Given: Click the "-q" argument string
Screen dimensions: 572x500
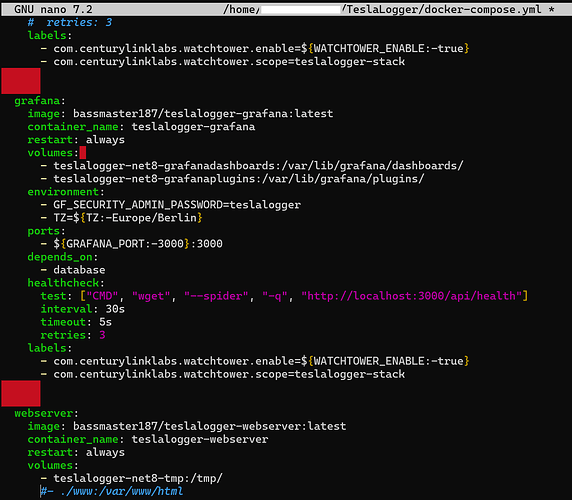Looking at the screenshot, I should pos(275,296).
